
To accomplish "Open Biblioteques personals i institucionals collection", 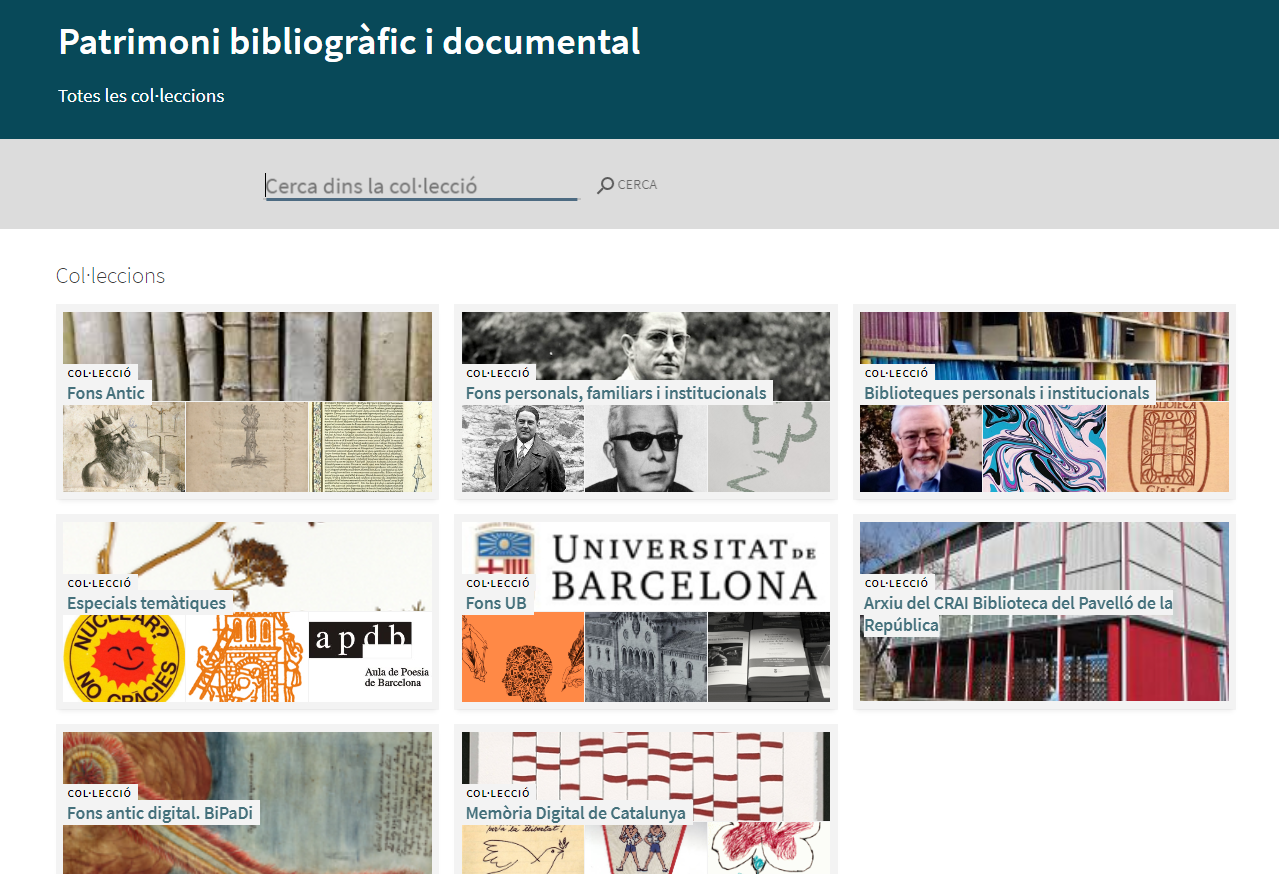I will [x=1006, y=393].
